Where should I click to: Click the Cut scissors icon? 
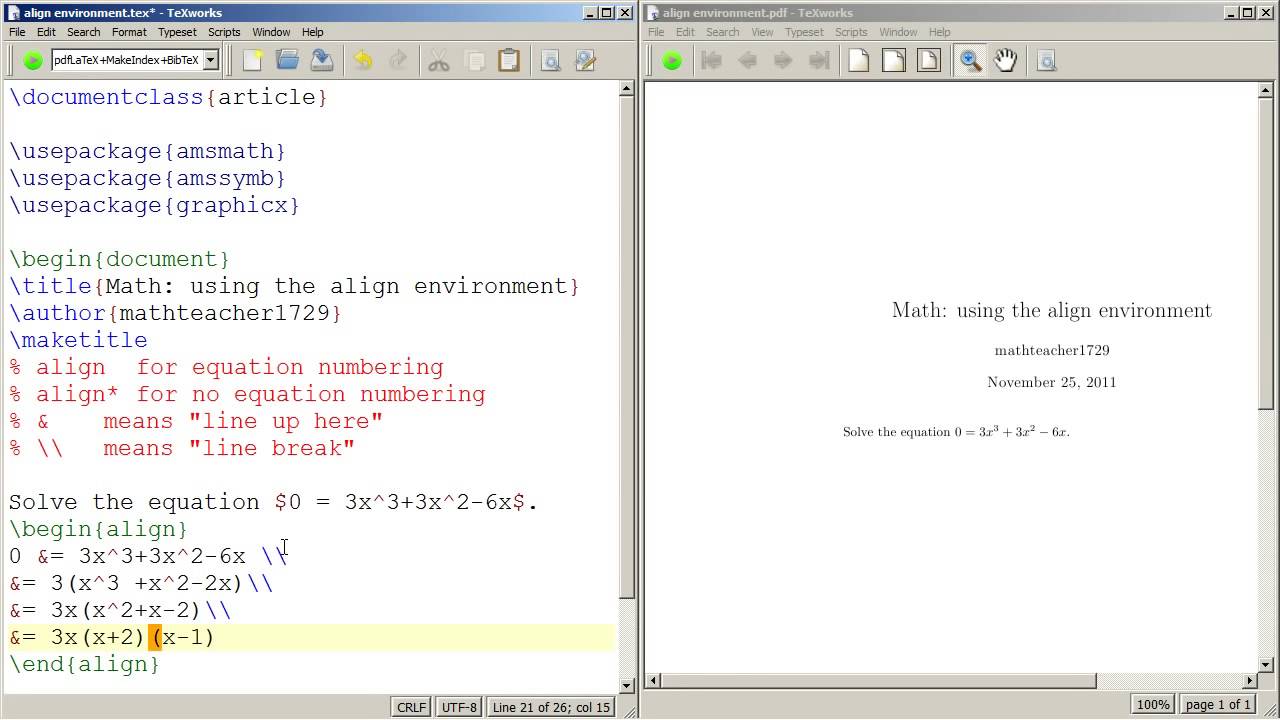pos(439,61)
